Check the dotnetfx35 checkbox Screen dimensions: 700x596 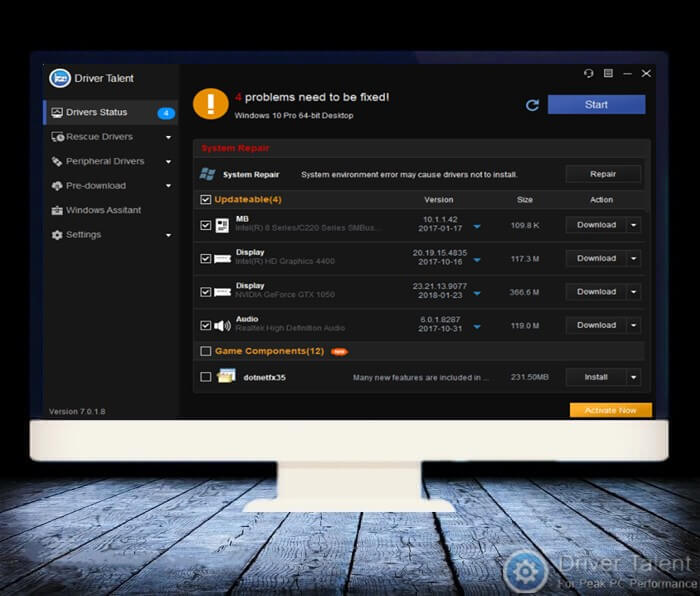pos(205,377)
